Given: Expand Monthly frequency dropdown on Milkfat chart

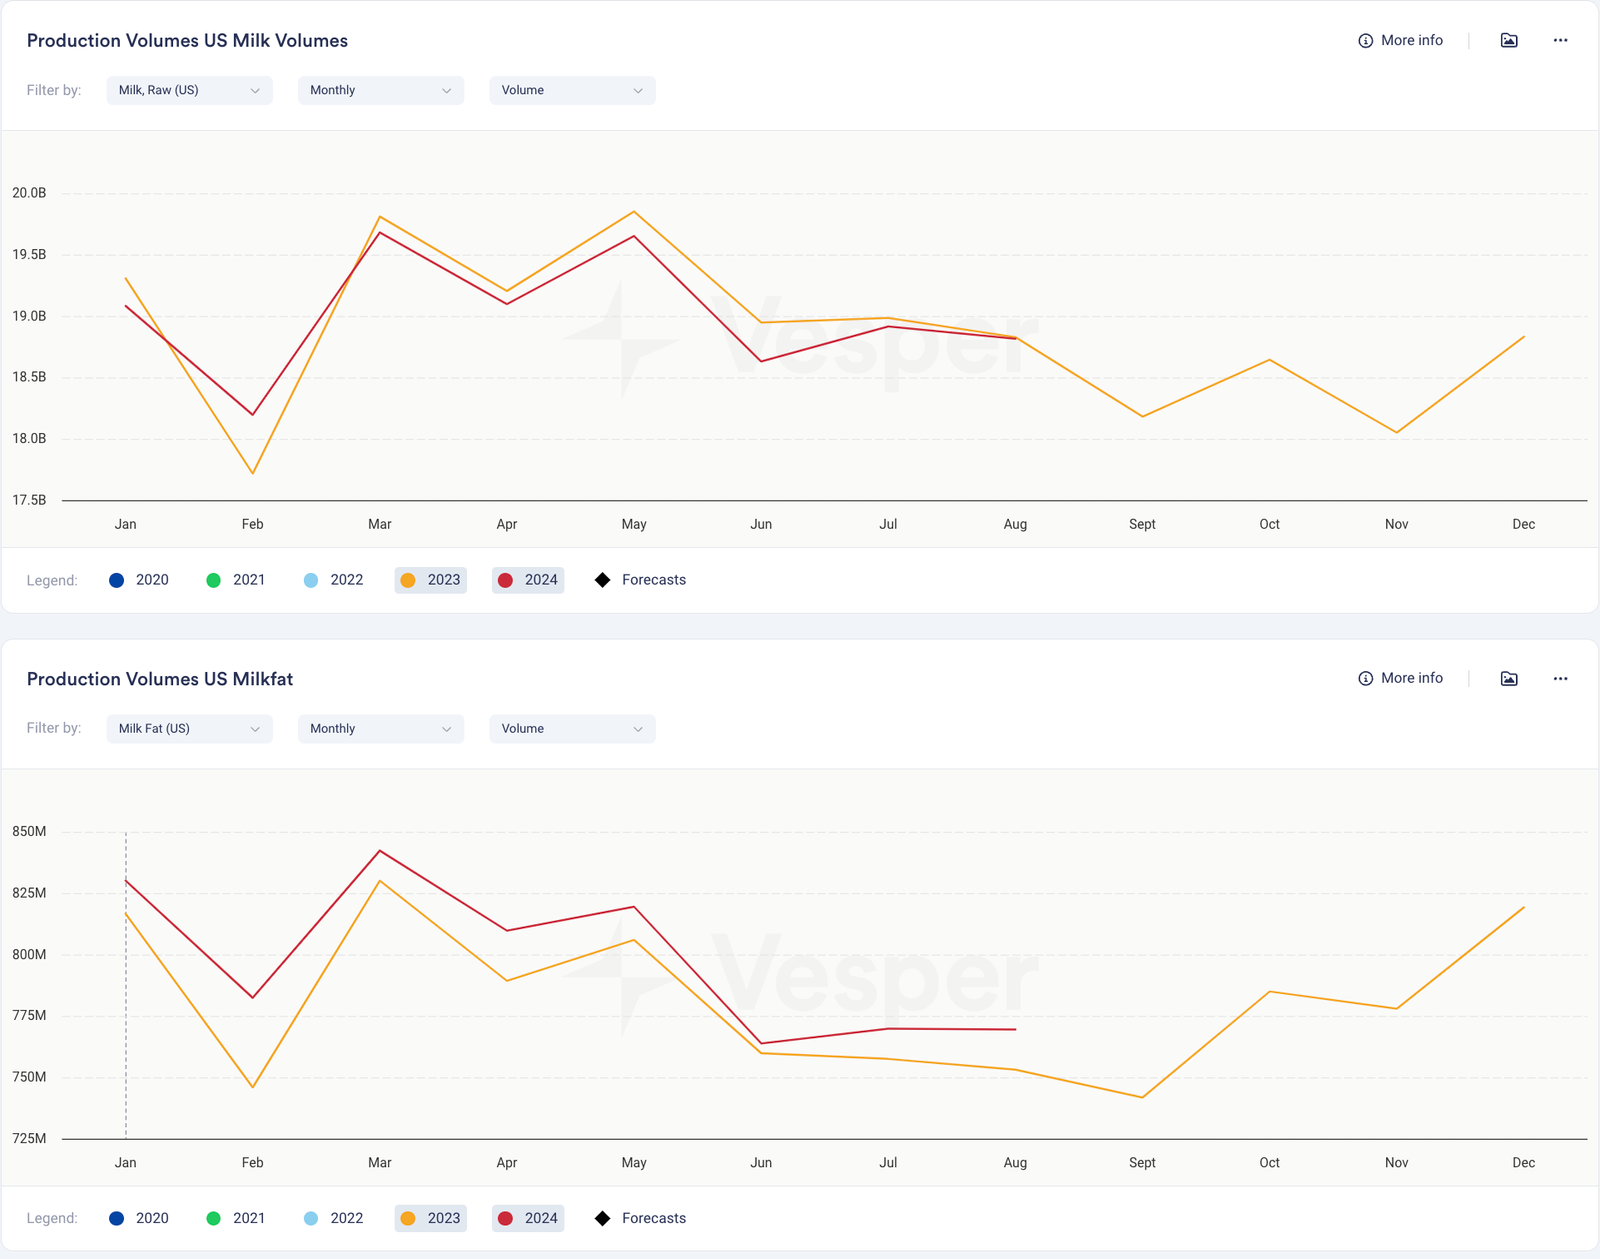Looking at the screenshot, I should 380,729.
